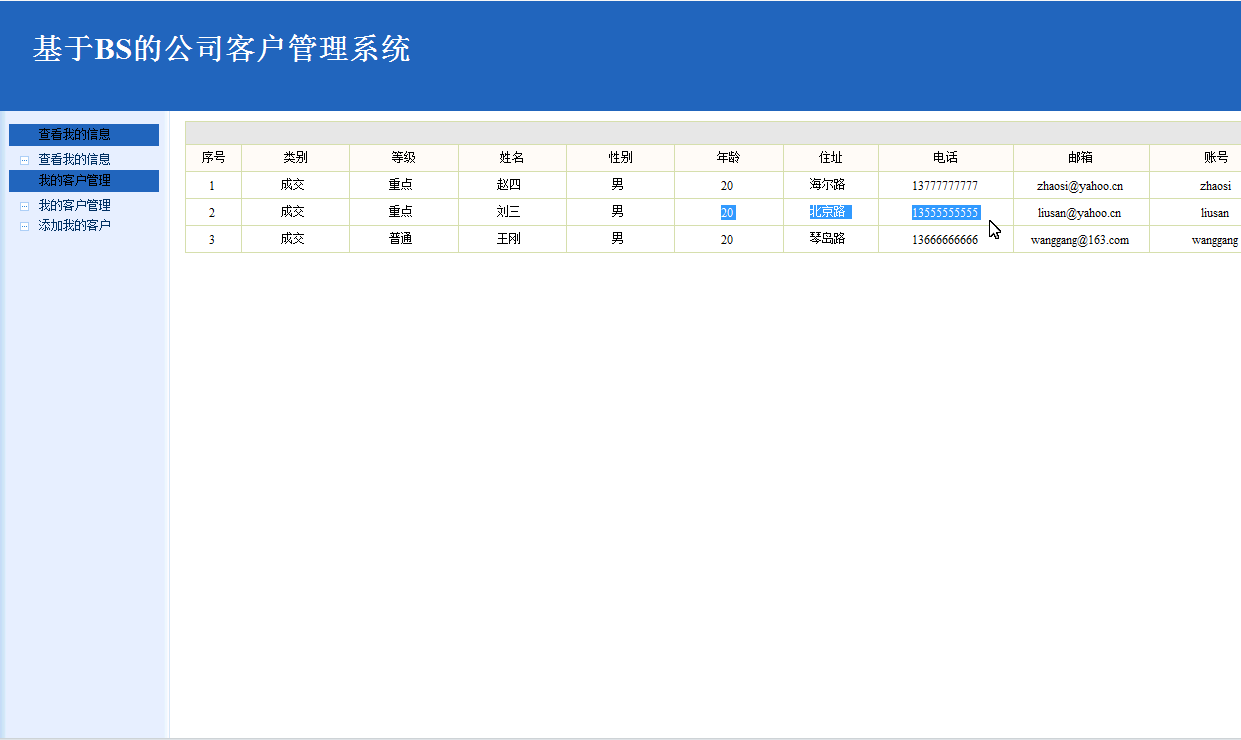Click the 查看我的信息 blue section header
1241x740 pixels.
84,134
